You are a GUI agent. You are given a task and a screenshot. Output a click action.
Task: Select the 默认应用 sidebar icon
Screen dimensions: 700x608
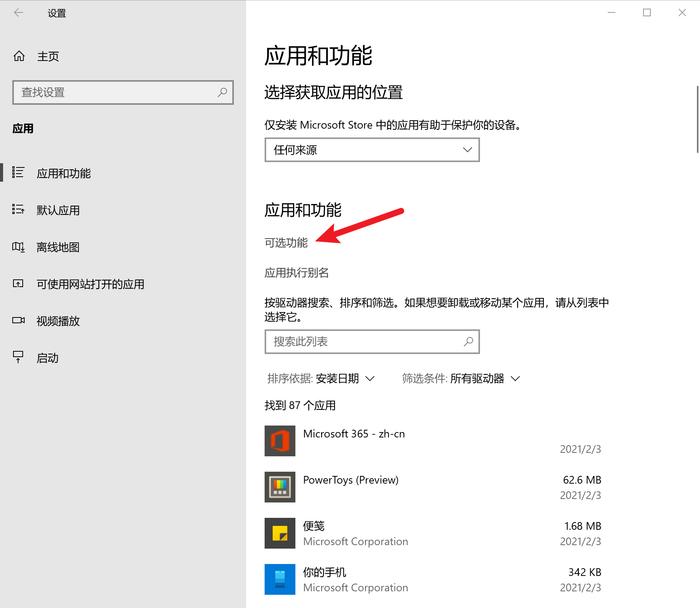(x=18, y=209)
